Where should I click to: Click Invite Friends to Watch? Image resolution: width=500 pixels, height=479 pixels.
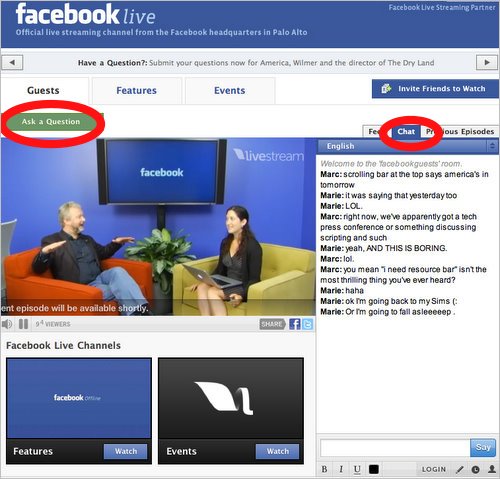(435, 89)
